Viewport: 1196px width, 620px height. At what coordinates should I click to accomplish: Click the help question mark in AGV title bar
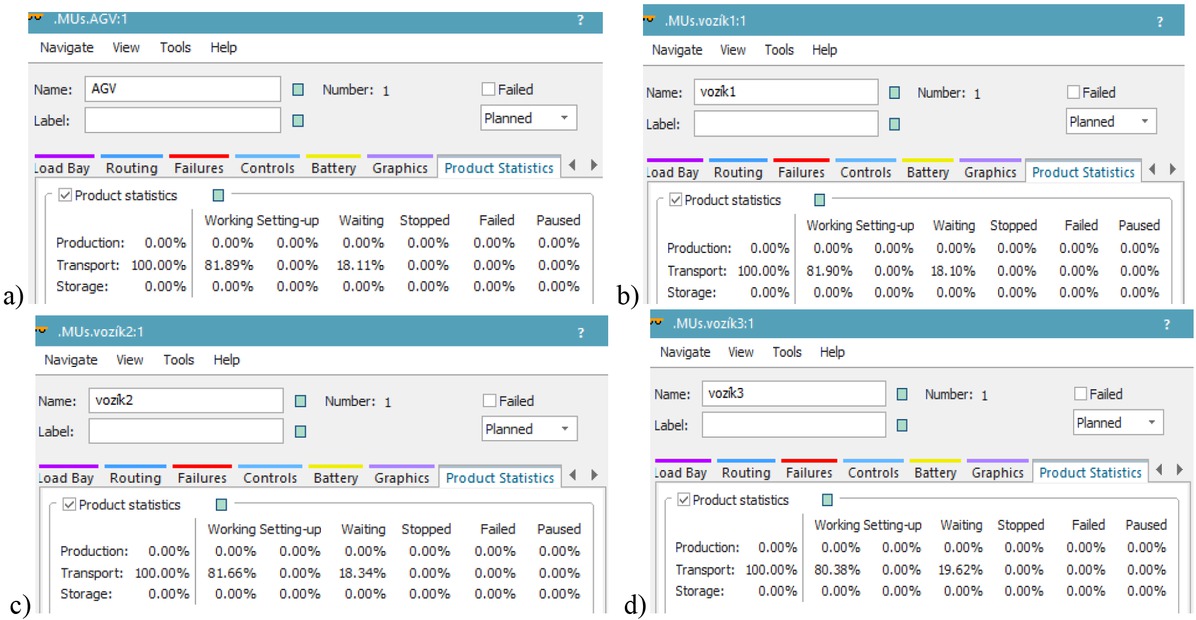click(x=580, y=20)
